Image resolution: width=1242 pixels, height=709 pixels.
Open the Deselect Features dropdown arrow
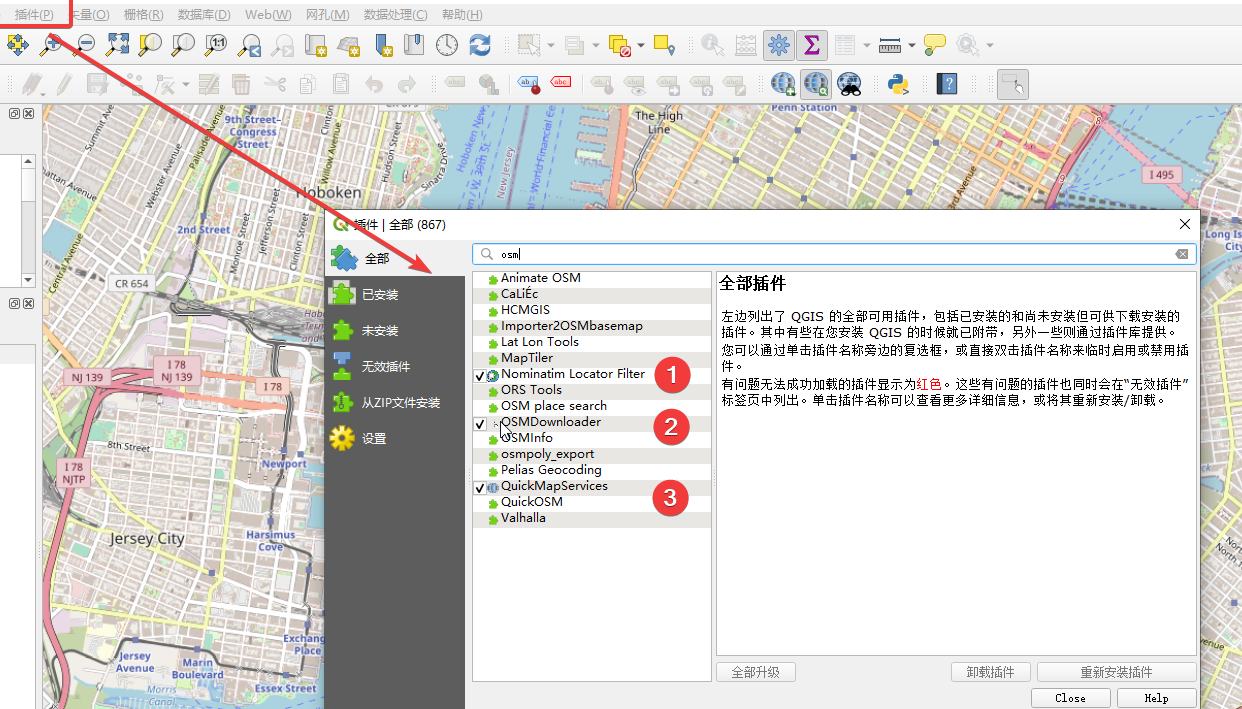click(x=641, y=44)
